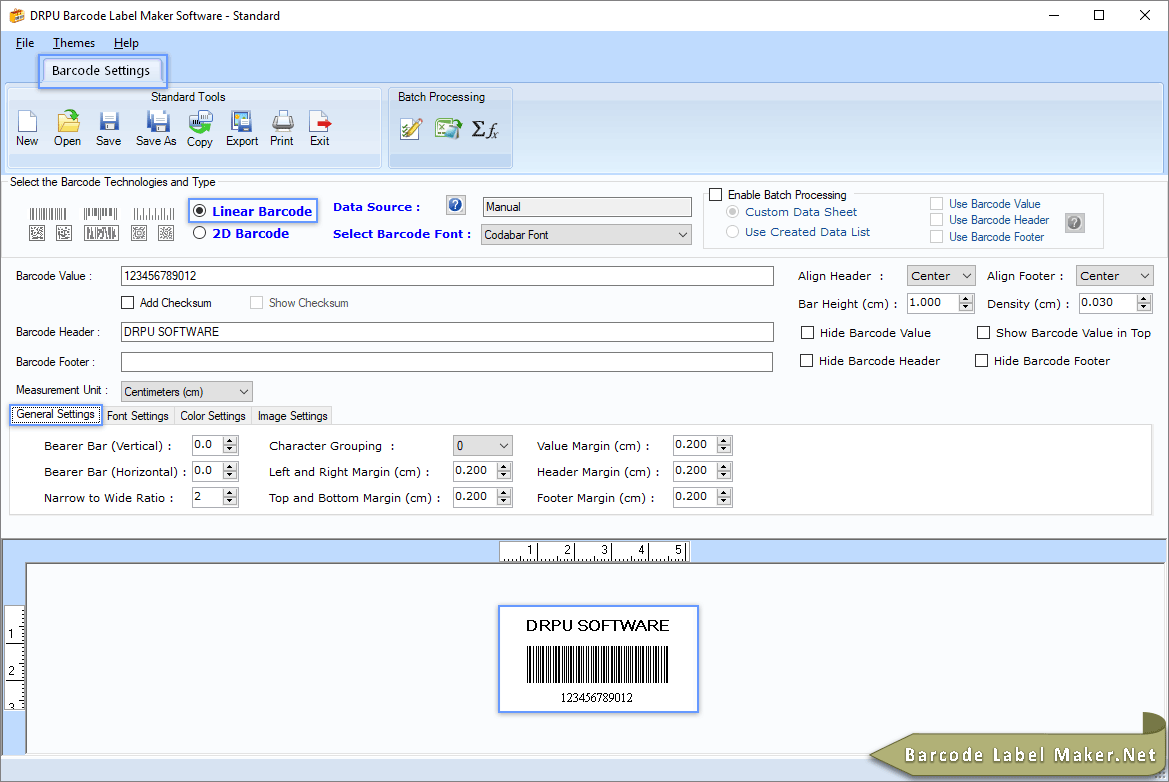Save the barcode with the Save icon
Screen dimensions: 1169x782
pos(108,128)
